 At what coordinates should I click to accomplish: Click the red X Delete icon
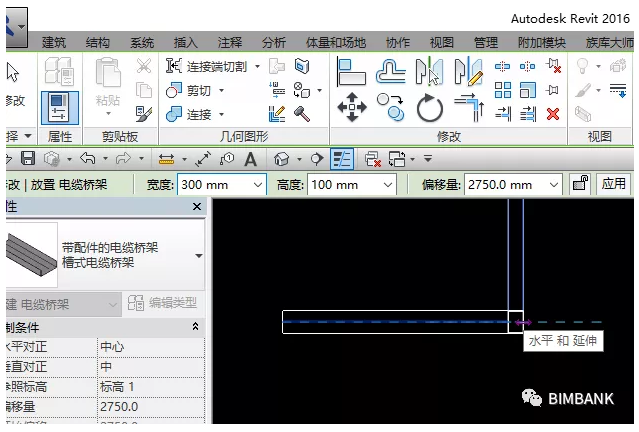tap(553, 114)
